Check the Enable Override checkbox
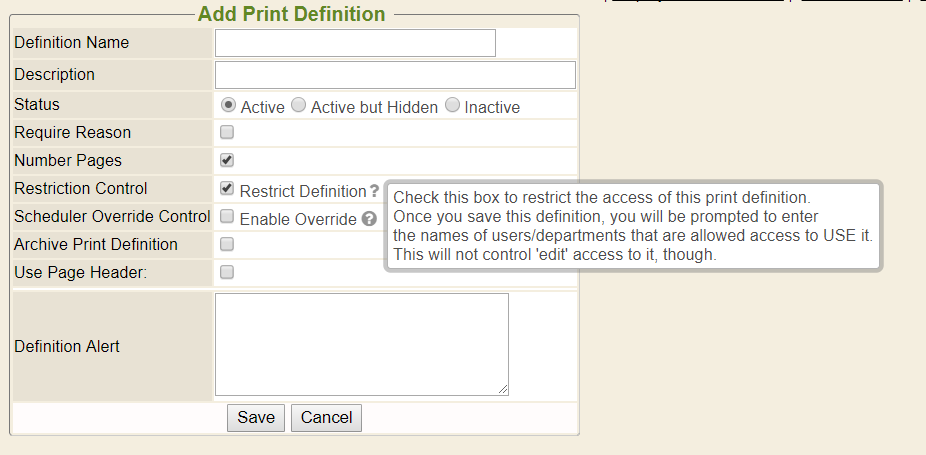Image resolution: width=926 pixels, height=455 pixels. tap(227, 216)
